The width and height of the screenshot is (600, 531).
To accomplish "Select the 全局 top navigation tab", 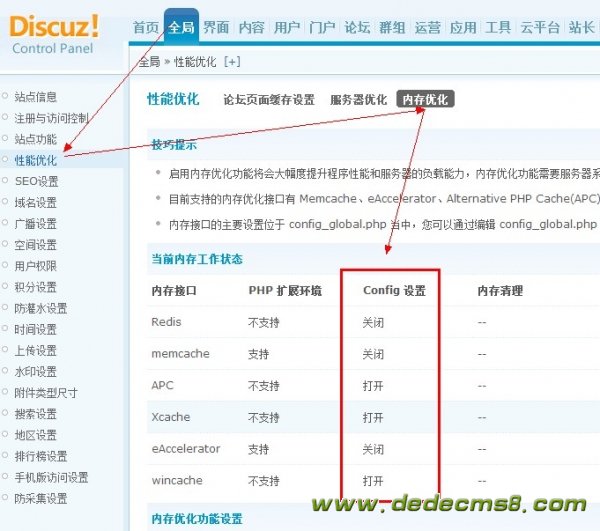I will point(181,28).
